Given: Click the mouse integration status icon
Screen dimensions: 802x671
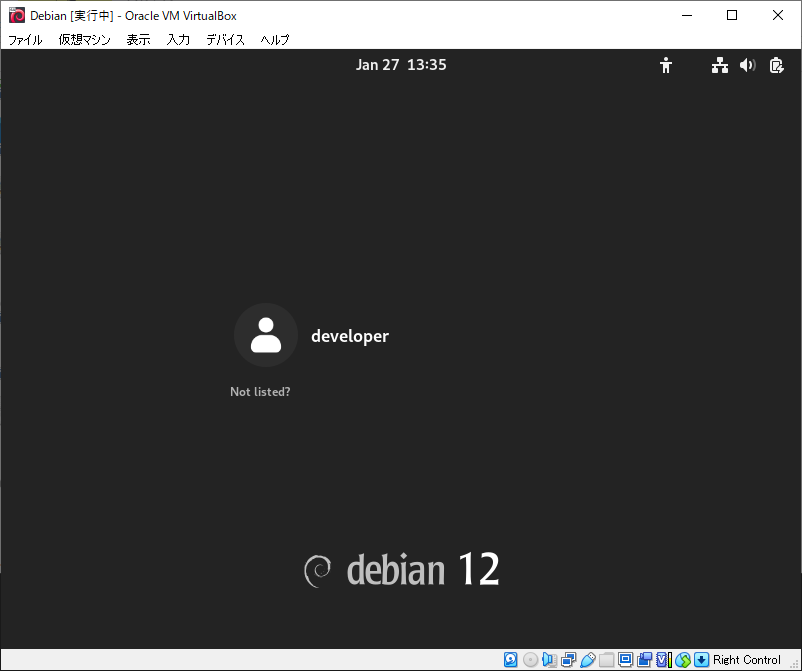Looking at the screenshot, I should pos(683,659).
